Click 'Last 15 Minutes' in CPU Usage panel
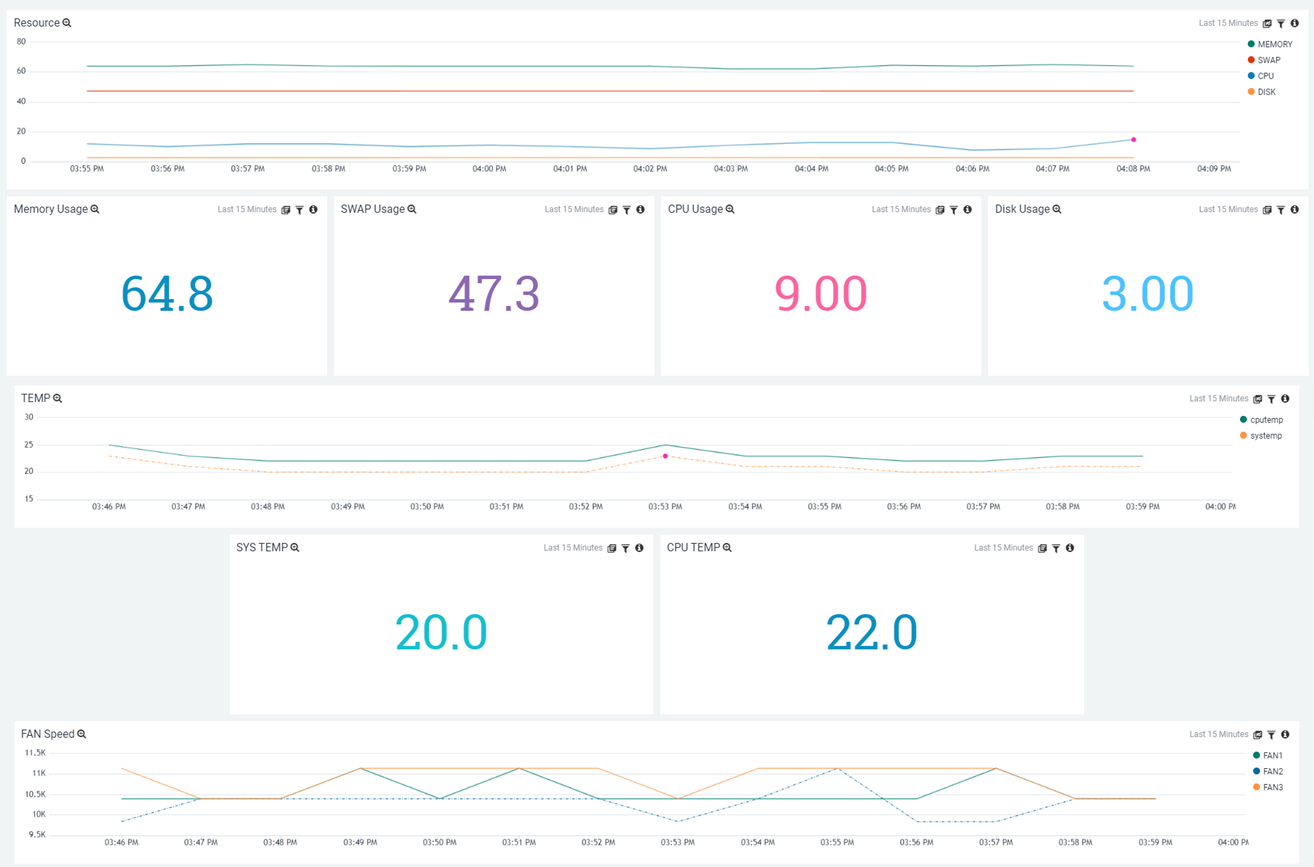This screenshot has height=867, width=1314. 901,210
